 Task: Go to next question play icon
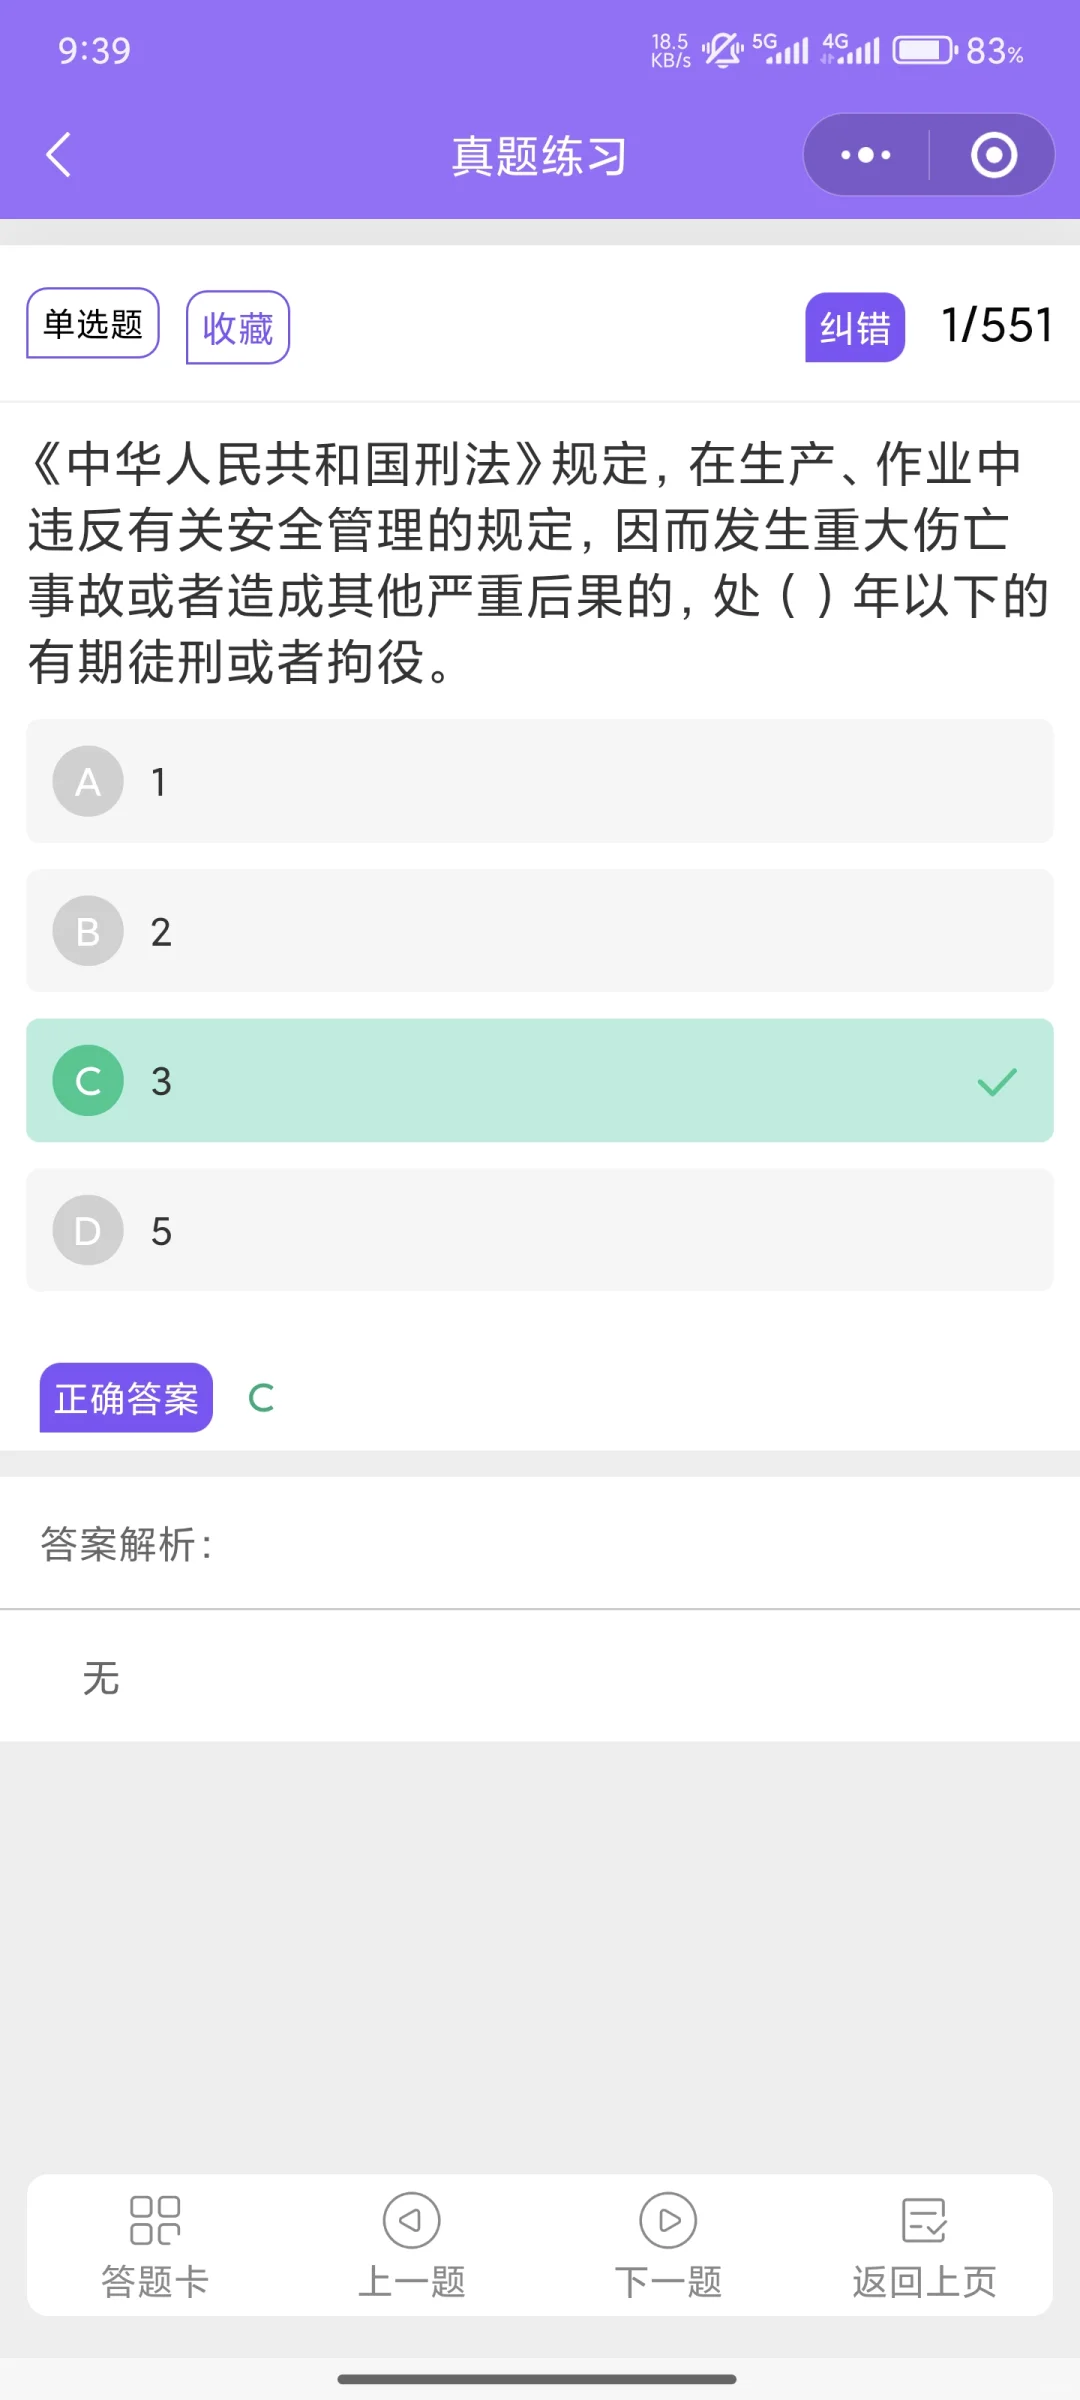[668, 2220]
